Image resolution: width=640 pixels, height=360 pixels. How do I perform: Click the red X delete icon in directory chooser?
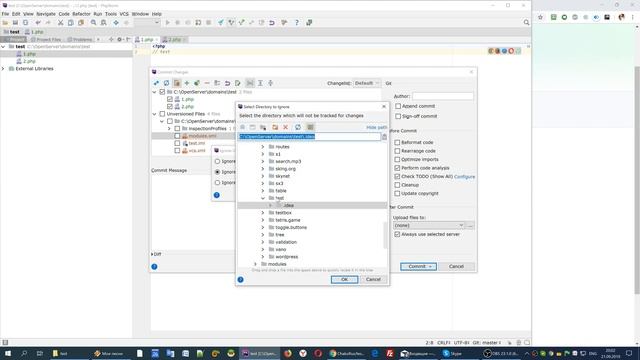click(x=286, y=127)
